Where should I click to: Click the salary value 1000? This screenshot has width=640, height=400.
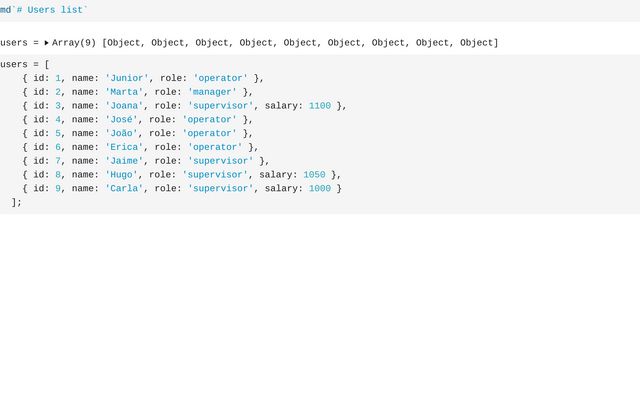(x=320, y=188)
